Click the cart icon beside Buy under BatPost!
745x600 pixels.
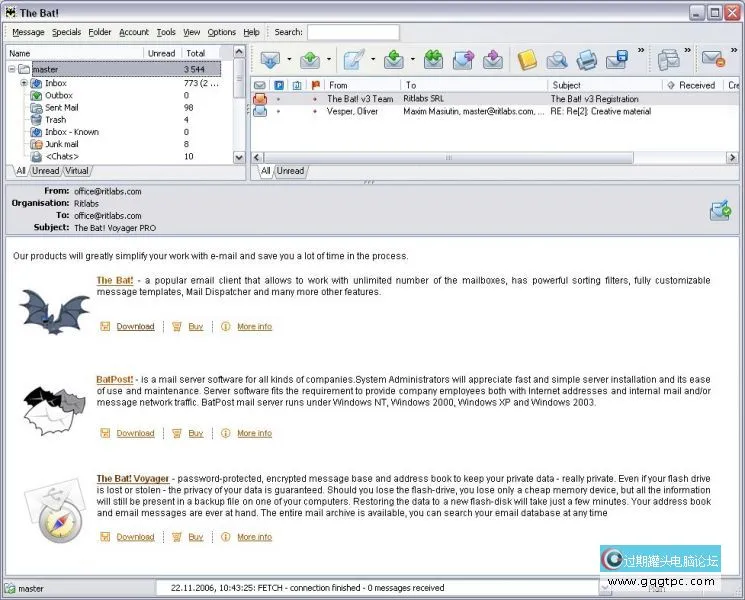click(x=177, y=433)
